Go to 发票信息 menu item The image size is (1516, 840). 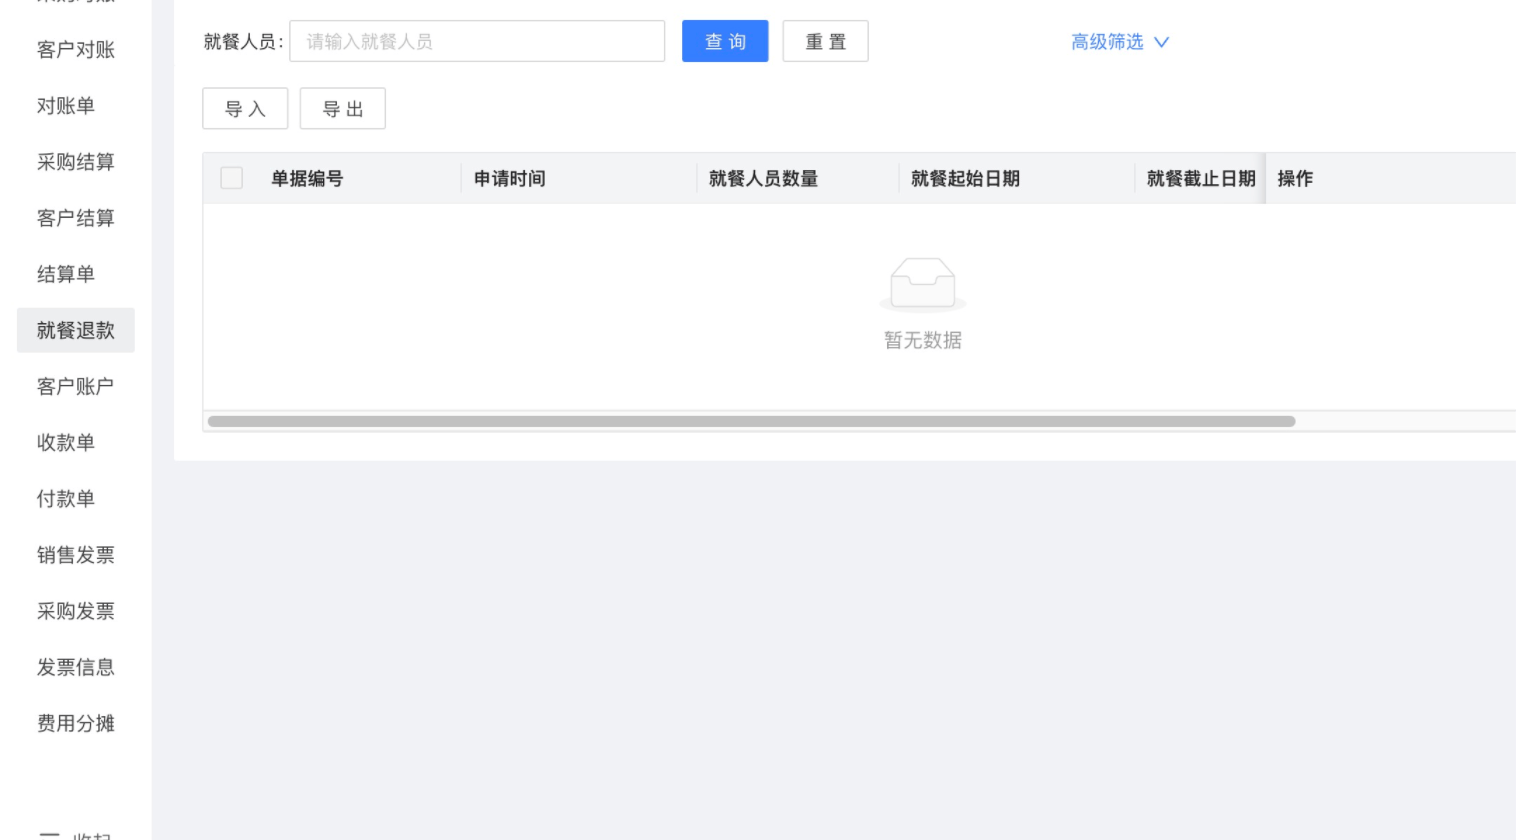[x=76, y=666]
